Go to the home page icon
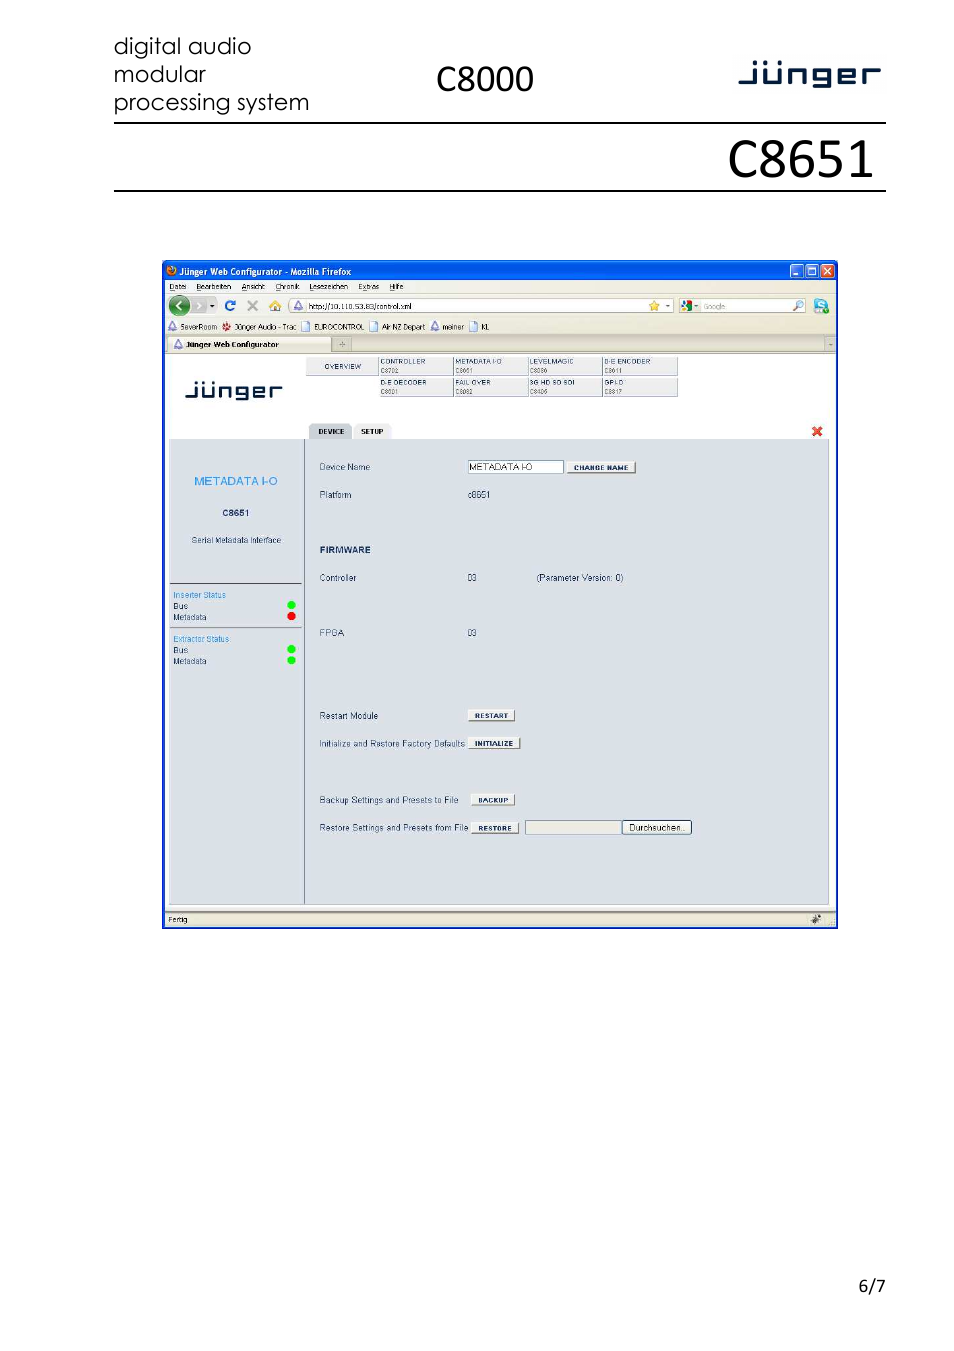 pos(274,306)
